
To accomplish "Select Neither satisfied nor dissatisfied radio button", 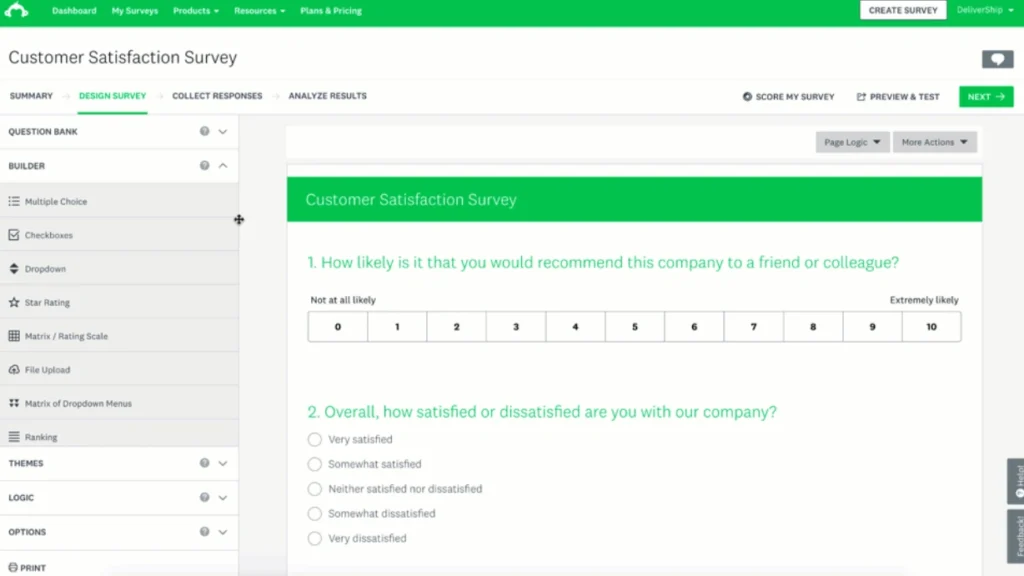I will click(315, 489).
